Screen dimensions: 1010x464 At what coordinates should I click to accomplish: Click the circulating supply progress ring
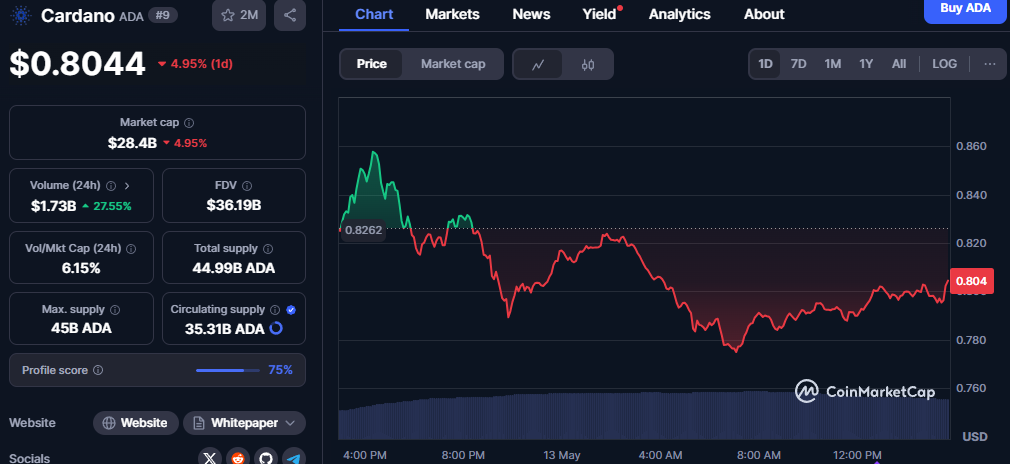276,329
